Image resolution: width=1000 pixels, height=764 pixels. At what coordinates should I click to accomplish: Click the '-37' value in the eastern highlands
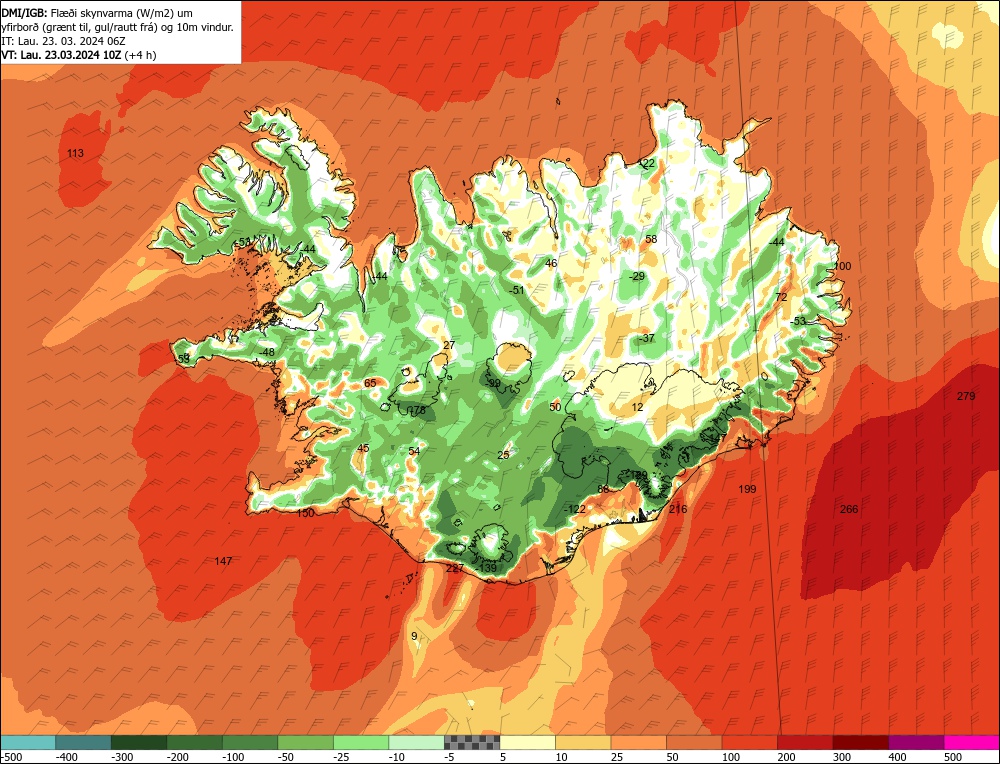point(647,338)
